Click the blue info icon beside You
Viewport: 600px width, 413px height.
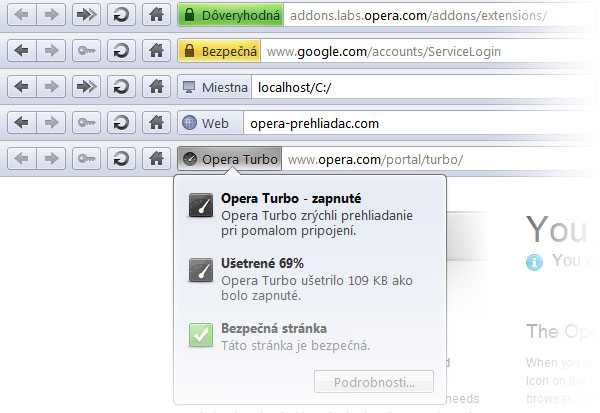click(x=535, y=263)
